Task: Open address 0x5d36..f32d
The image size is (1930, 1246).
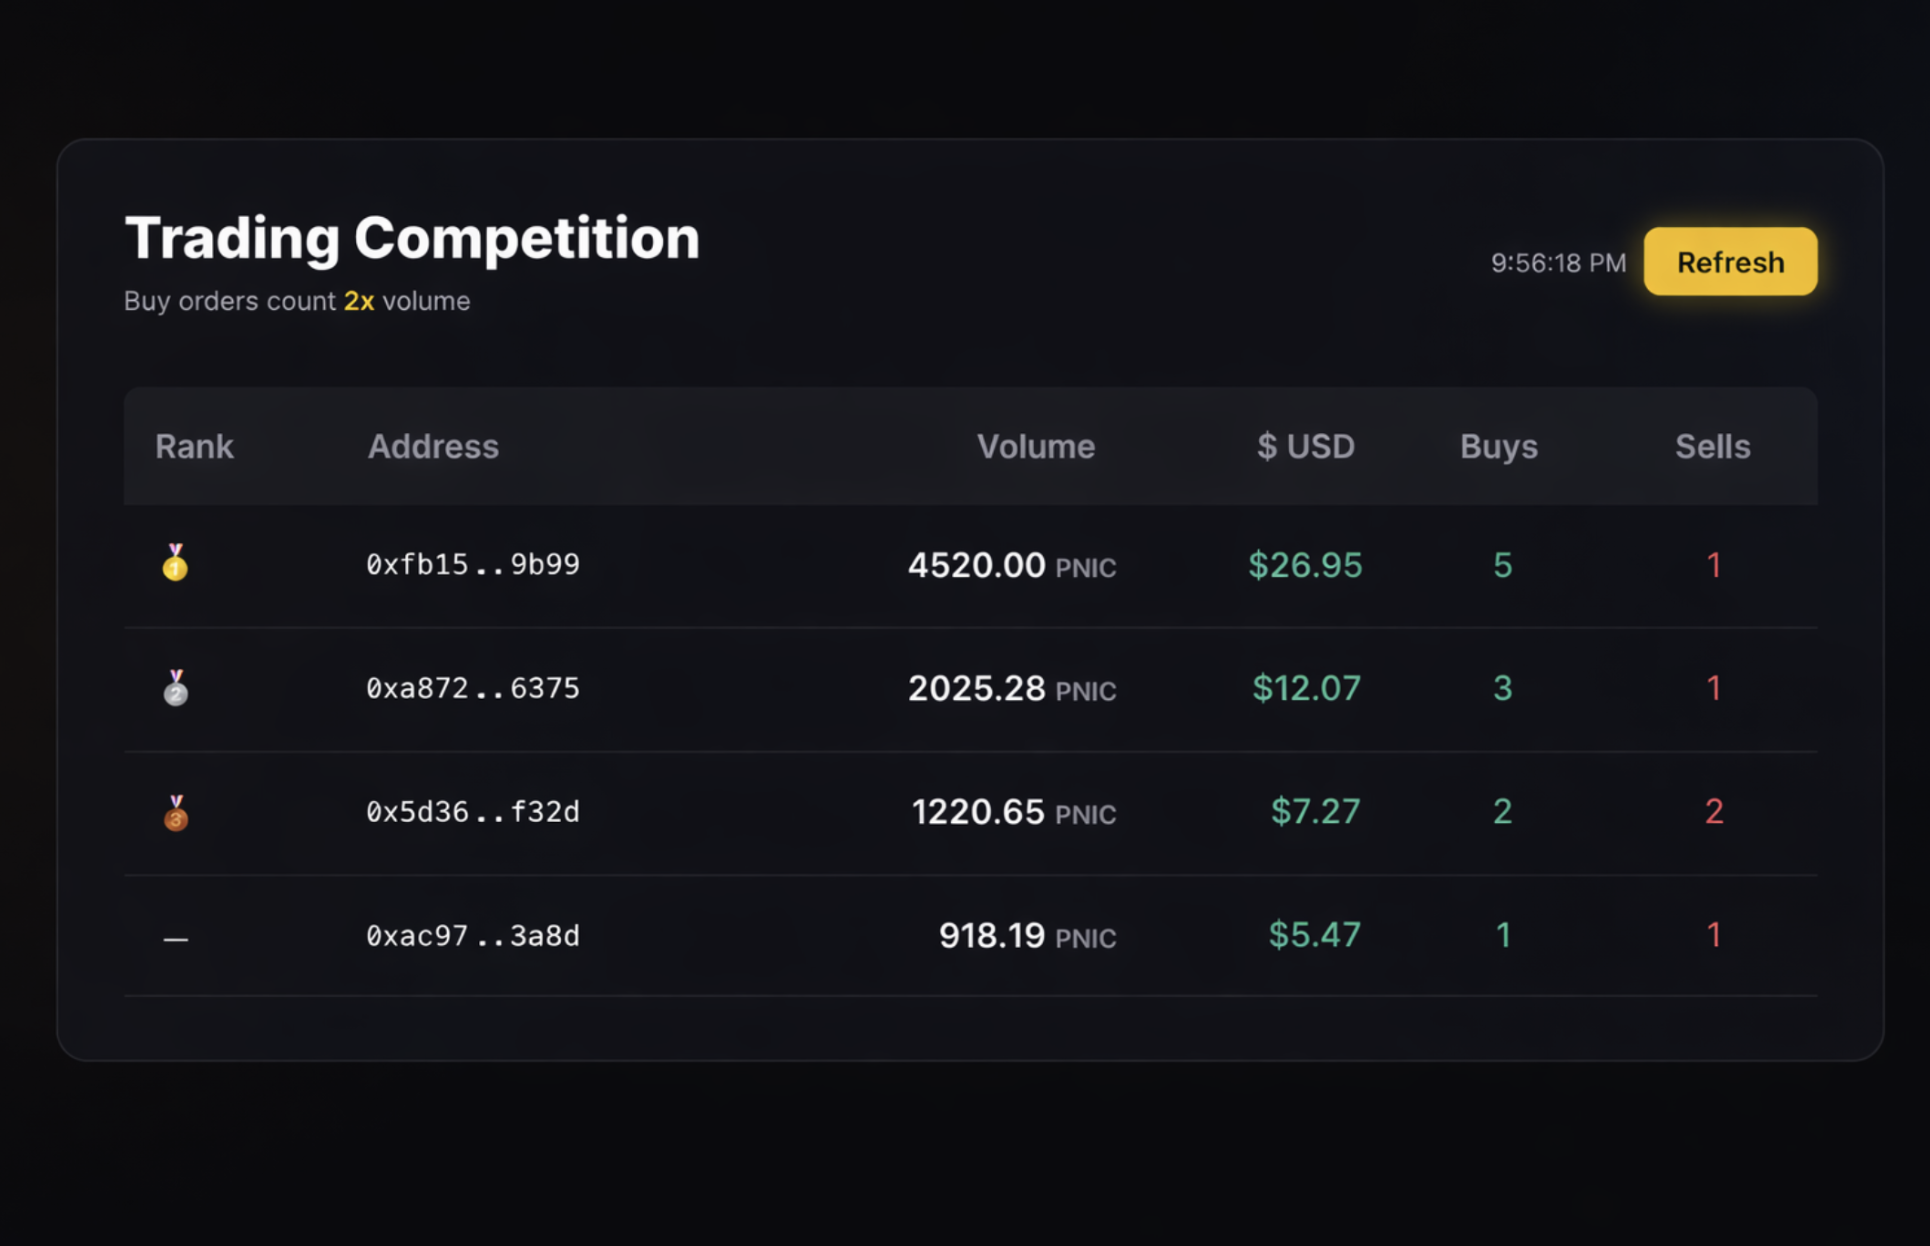Action: coord(473,812)
